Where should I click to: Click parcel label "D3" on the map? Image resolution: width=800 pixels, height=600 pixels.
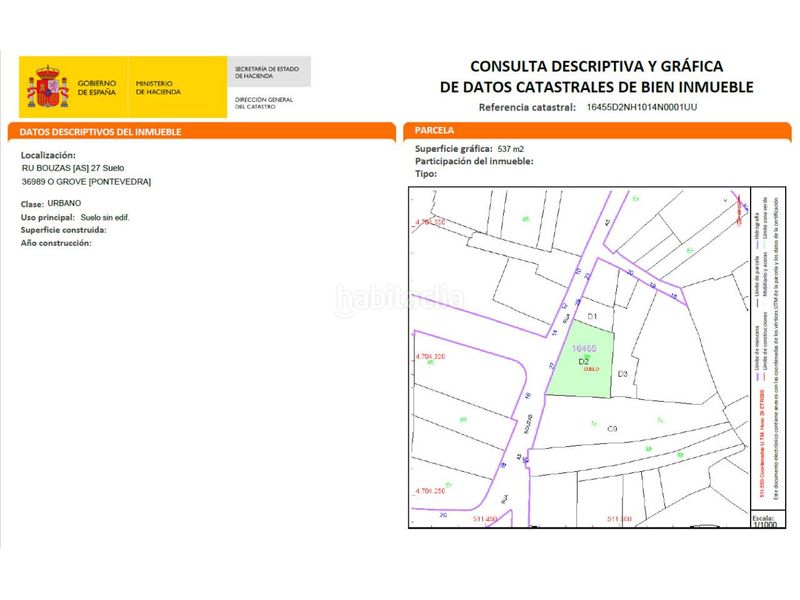pyautogui.click(x=622, y=374)
